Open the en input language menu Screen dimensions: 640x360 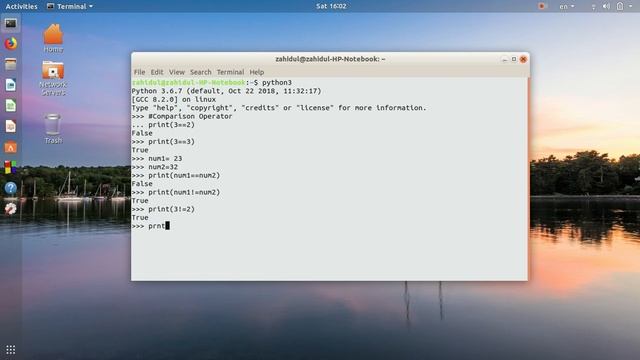pyautogui.click(x=567, y=6)
